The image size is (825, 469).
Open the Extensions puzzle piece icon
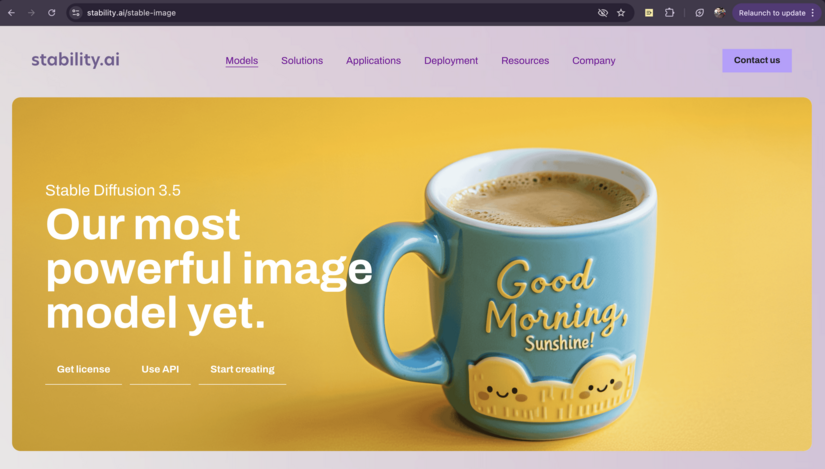tap(669, 13)
